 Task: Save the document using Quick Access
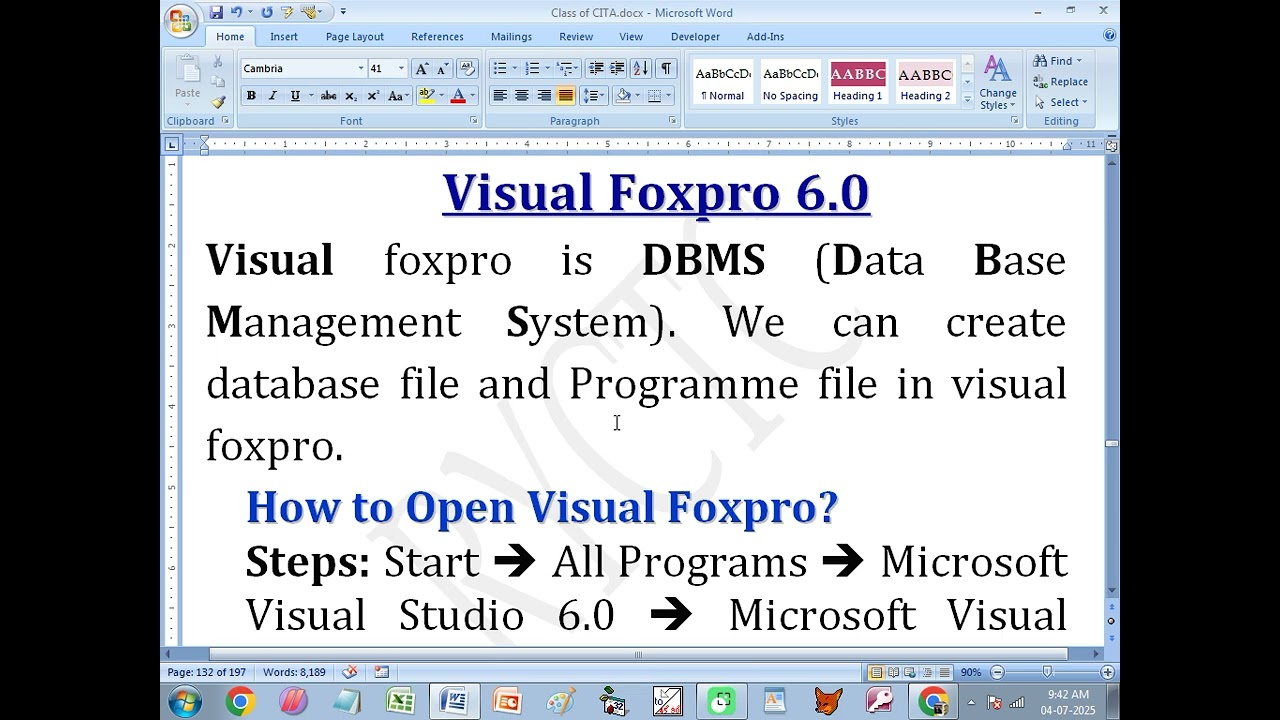tap(216, 12)
